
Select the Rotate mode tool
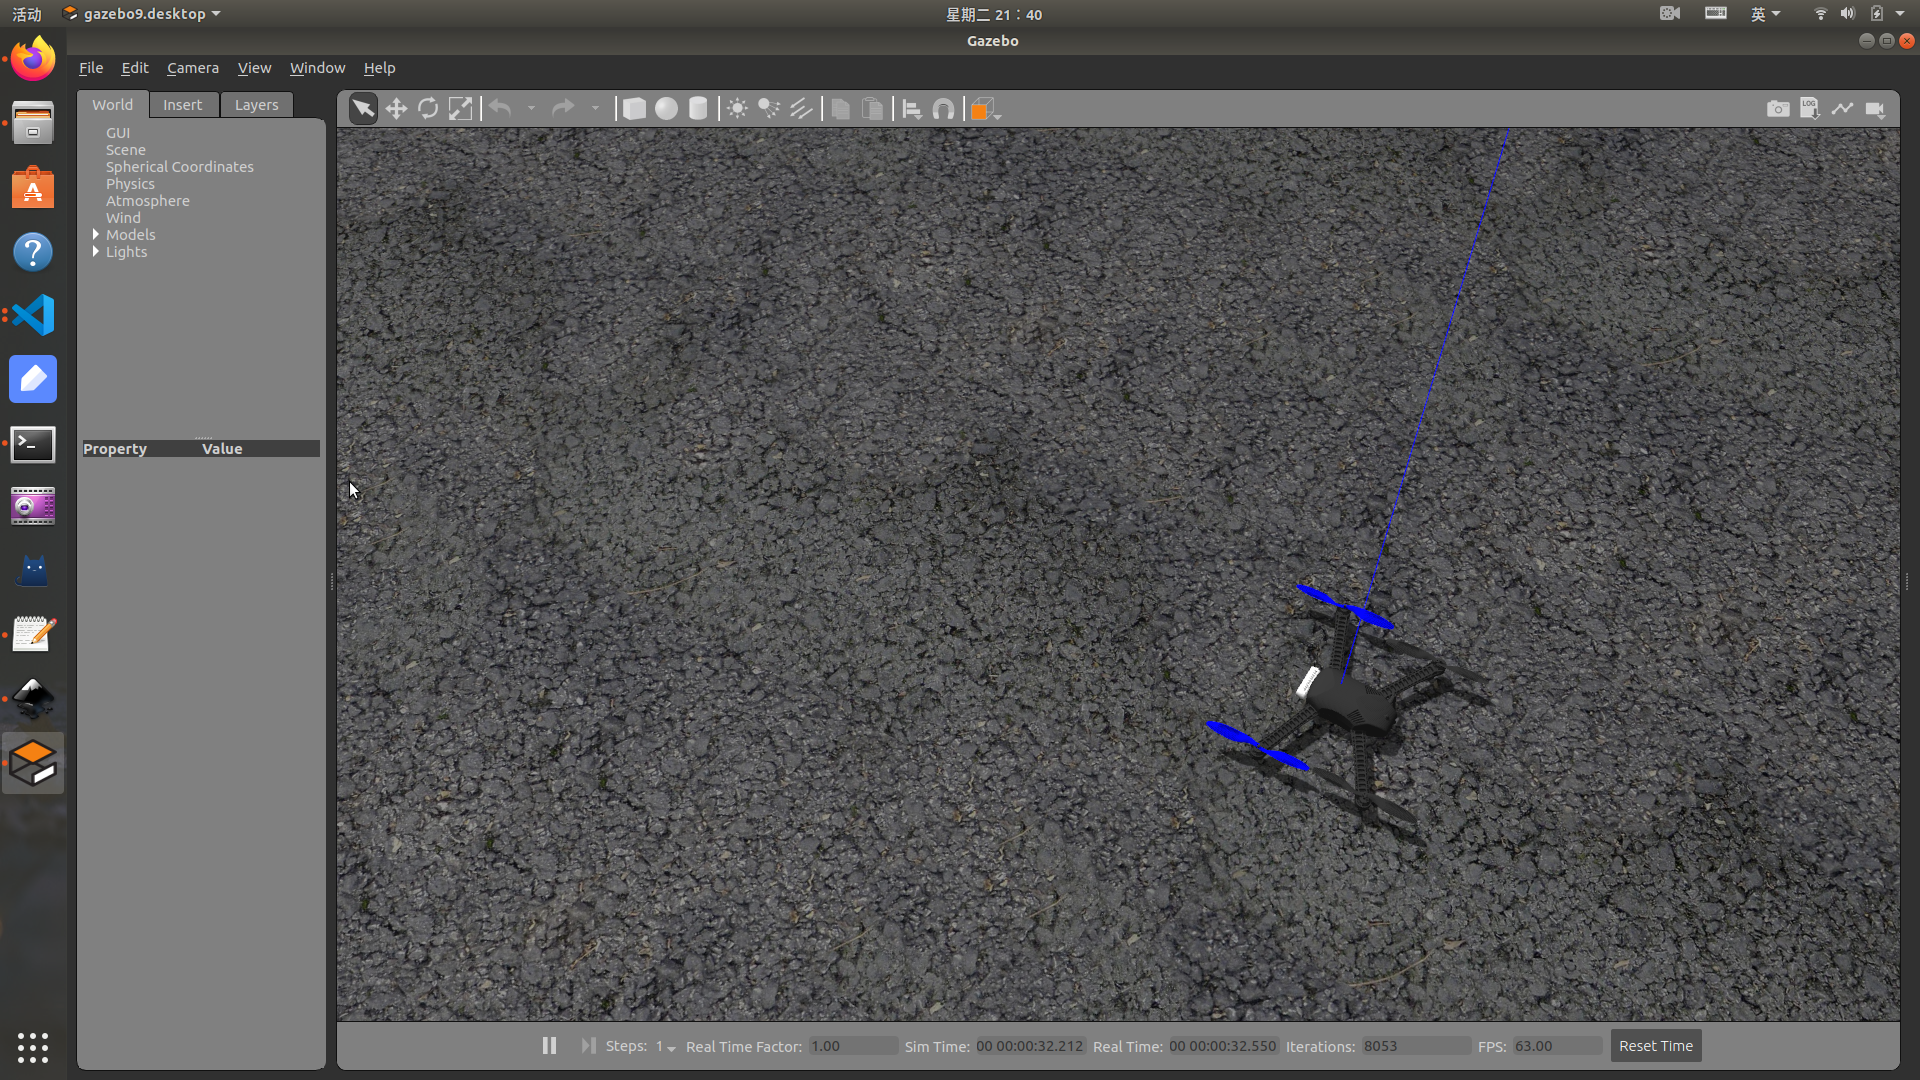(428, 109)
